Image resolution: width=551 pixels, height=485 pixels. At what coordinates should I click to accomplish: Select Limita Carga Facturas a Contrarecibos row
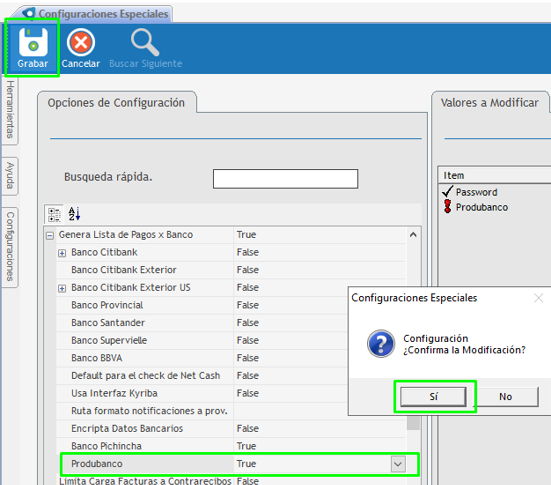click(x=145, y=481)
